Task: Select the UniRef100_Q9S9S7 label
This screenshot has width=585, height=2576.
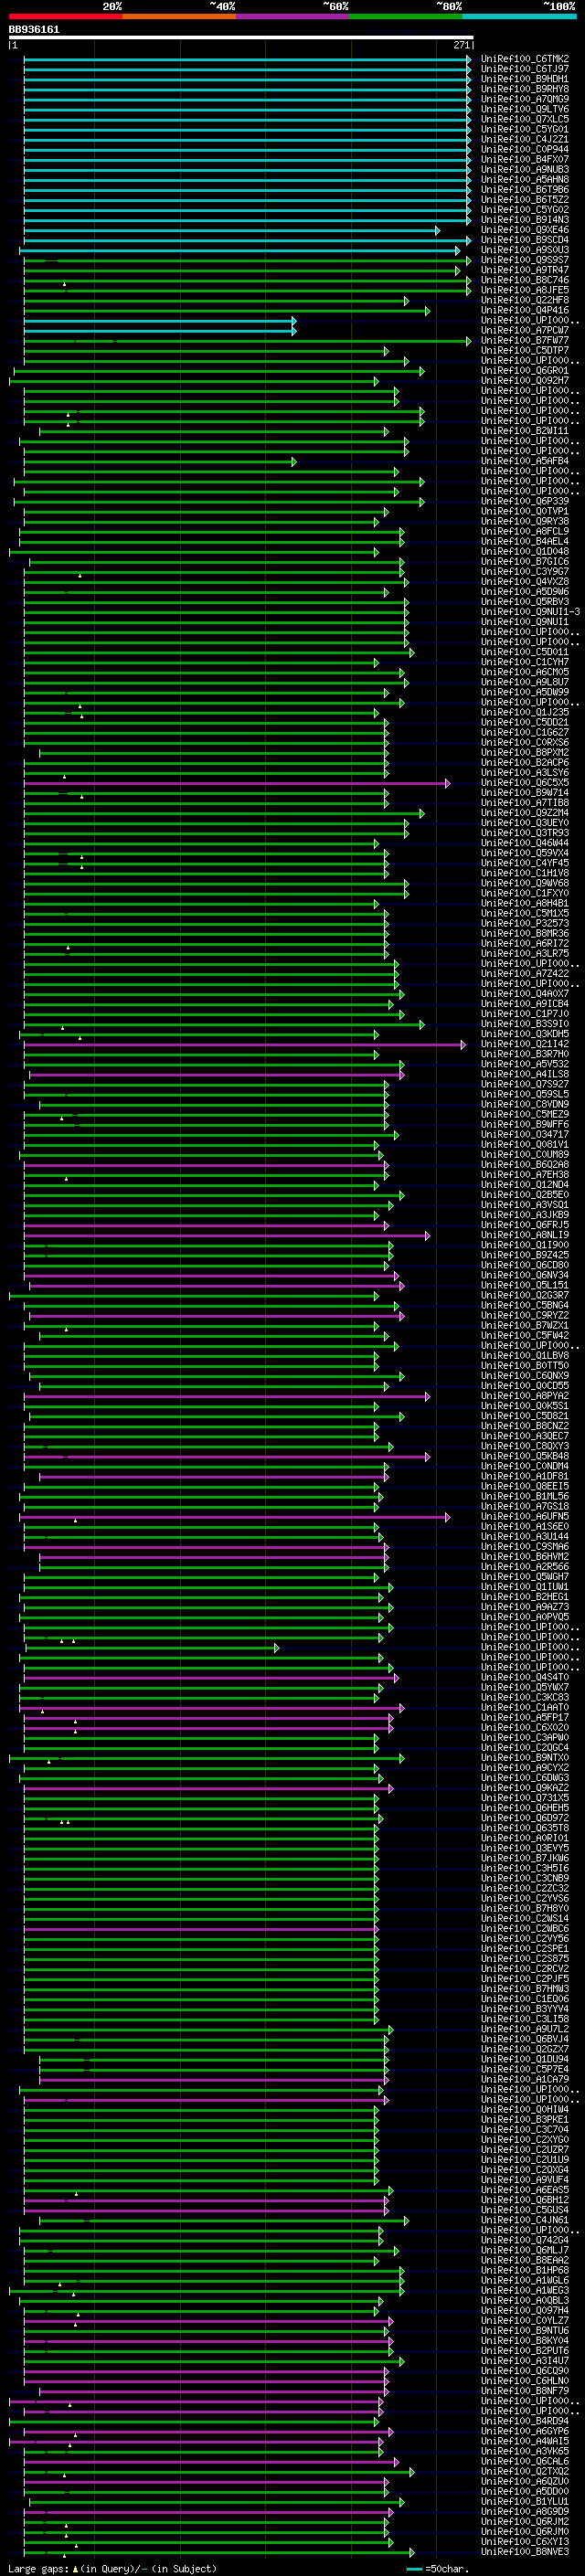Action: 524,260
